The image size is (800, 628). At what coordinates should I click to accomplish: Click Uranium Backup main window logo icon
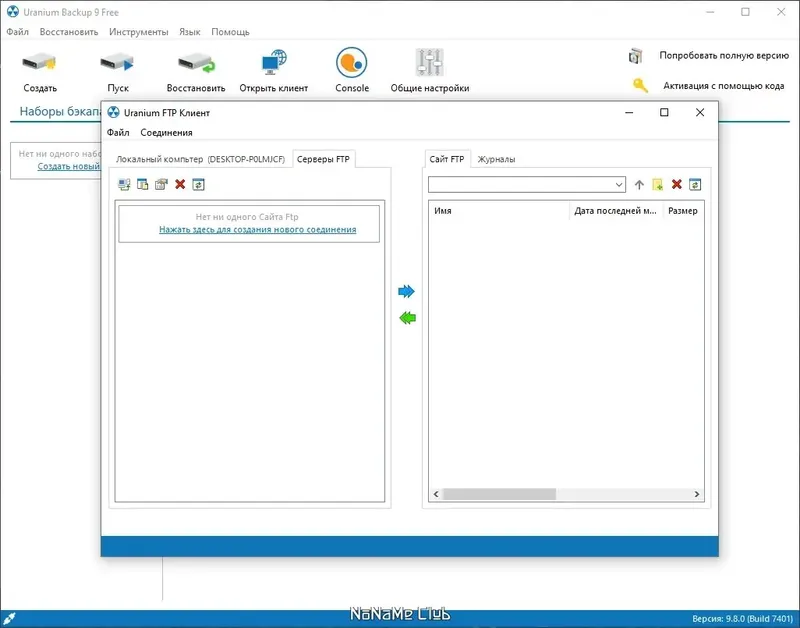click(x=13, y=12)
